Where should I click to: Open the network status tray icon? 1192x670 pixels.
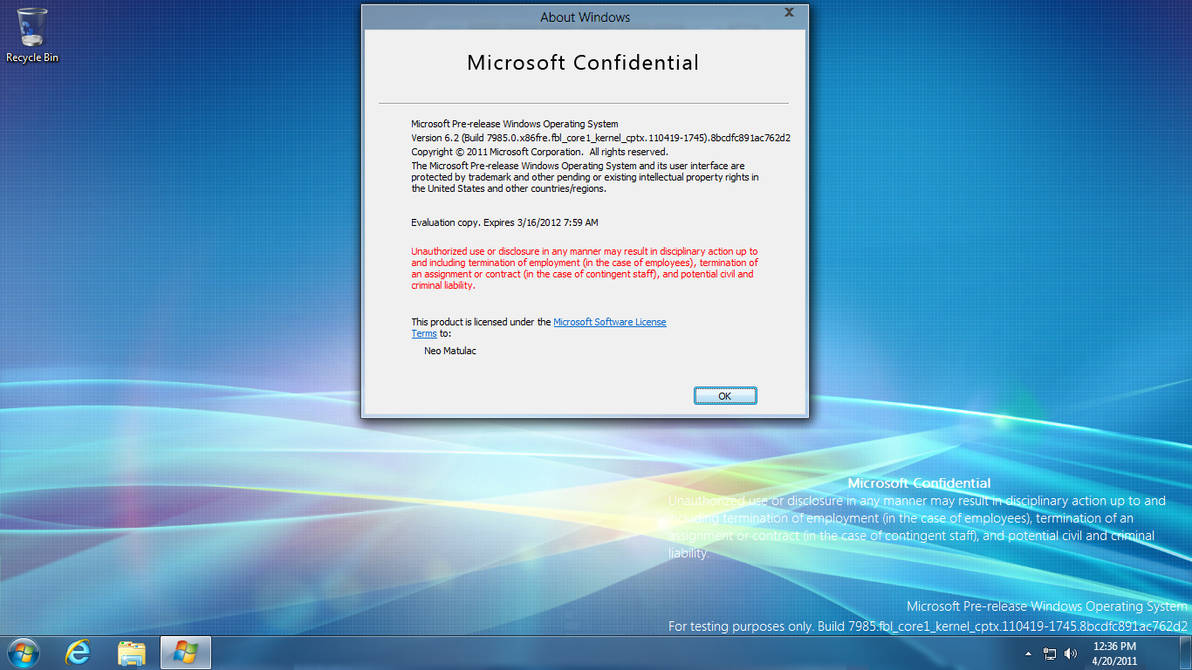pyautogui.click(x=1050, y=654)
